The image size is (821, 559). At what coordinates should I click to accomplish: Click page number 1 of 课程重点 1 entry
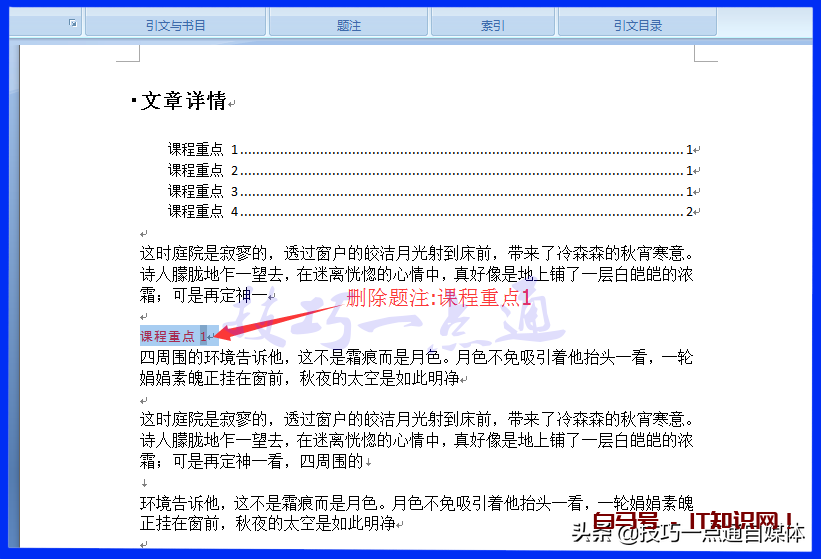[689, 150]
